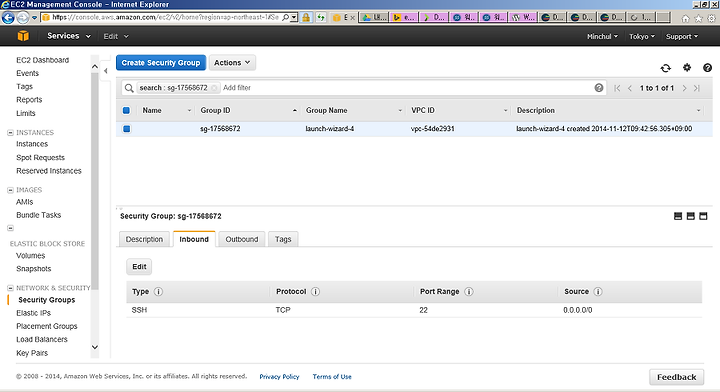Open the Description column dropdown arrow
This screenshot has height=392, width=720.
click(698, 111)
